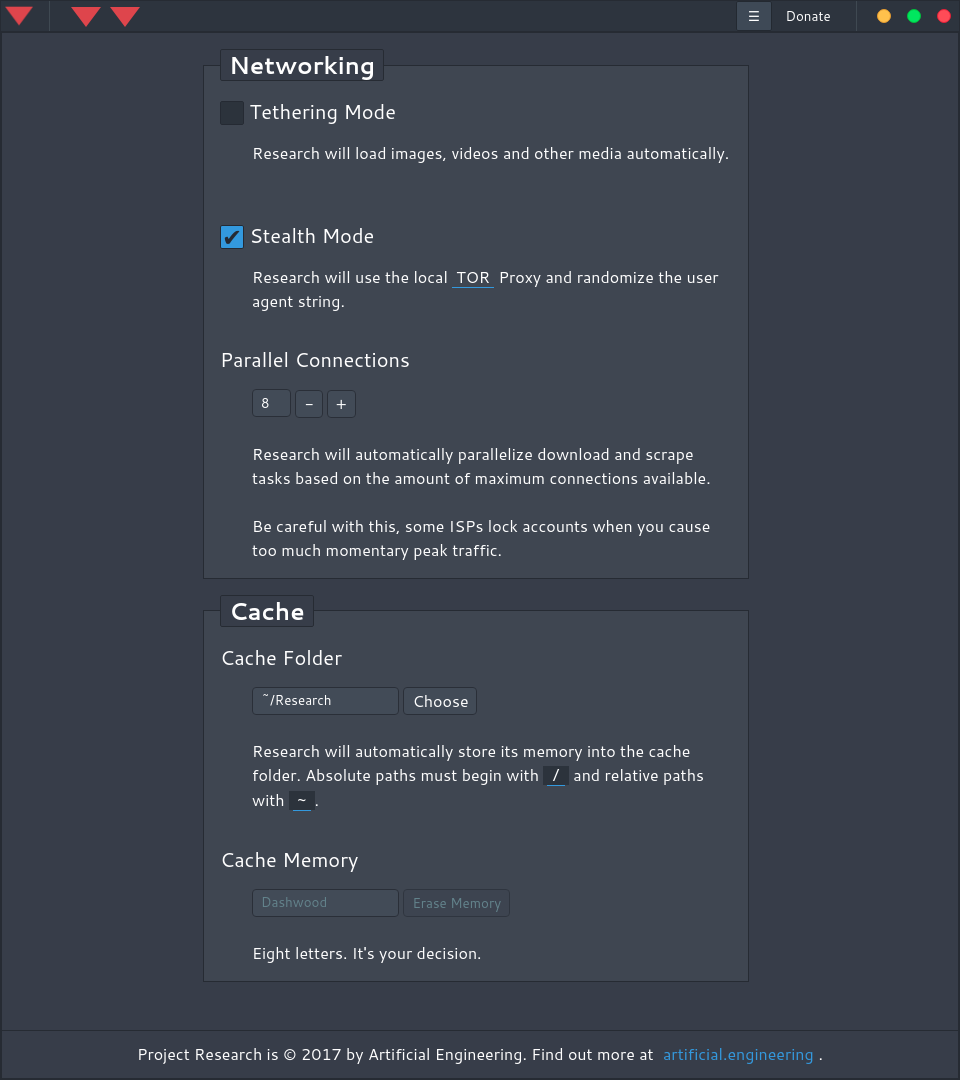Click the yellow minimize window dot

click(x=884, y=16)
